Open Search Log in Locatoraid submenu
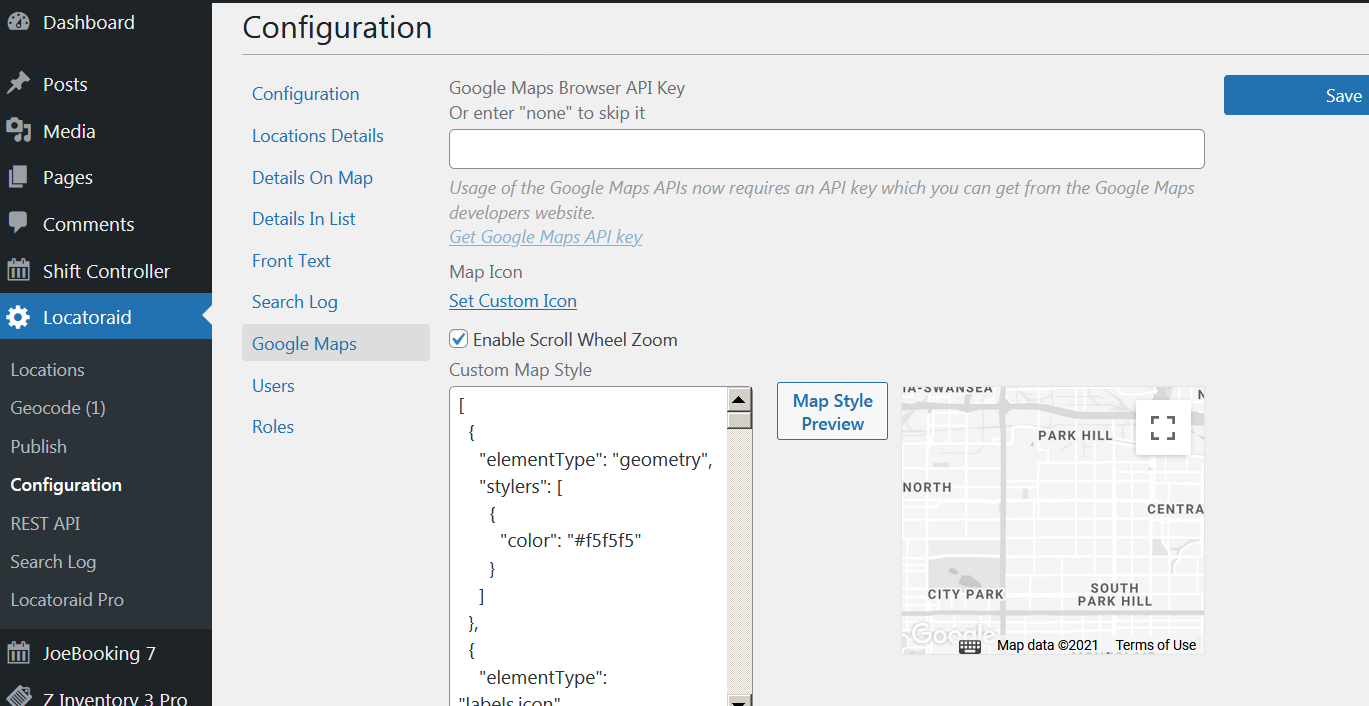This screenshot has height=706, width=1369. point(53,562)
